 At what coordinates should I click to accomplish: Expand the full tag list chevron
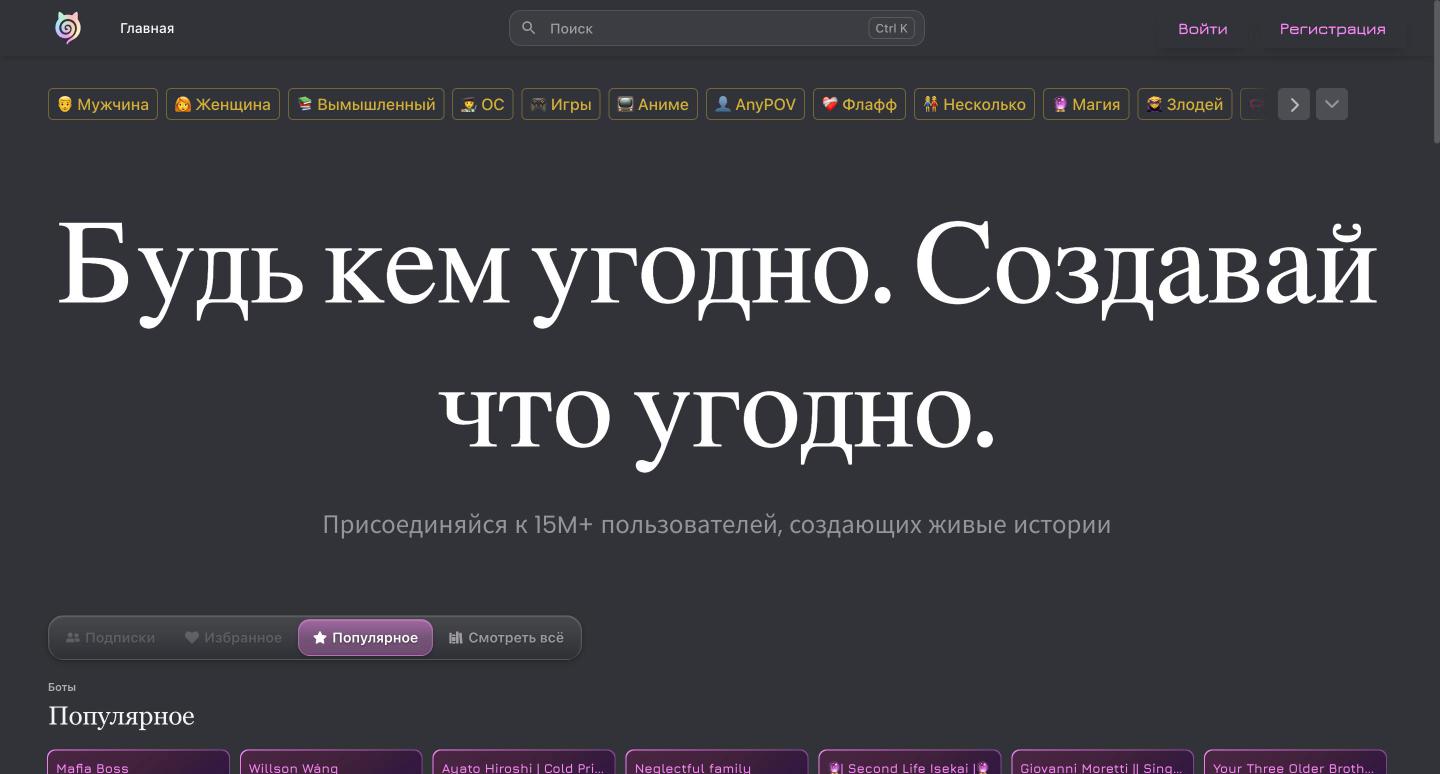(x=1332, y=104)
